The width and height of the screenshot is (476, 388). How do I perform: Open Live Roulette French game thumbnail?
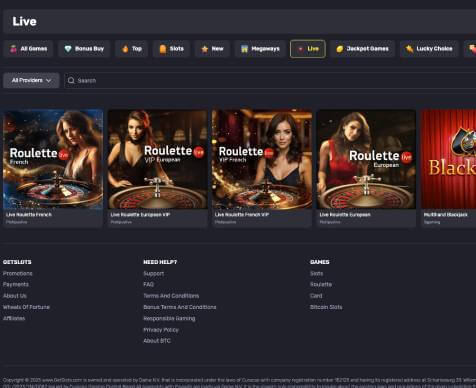coord(53,159)
